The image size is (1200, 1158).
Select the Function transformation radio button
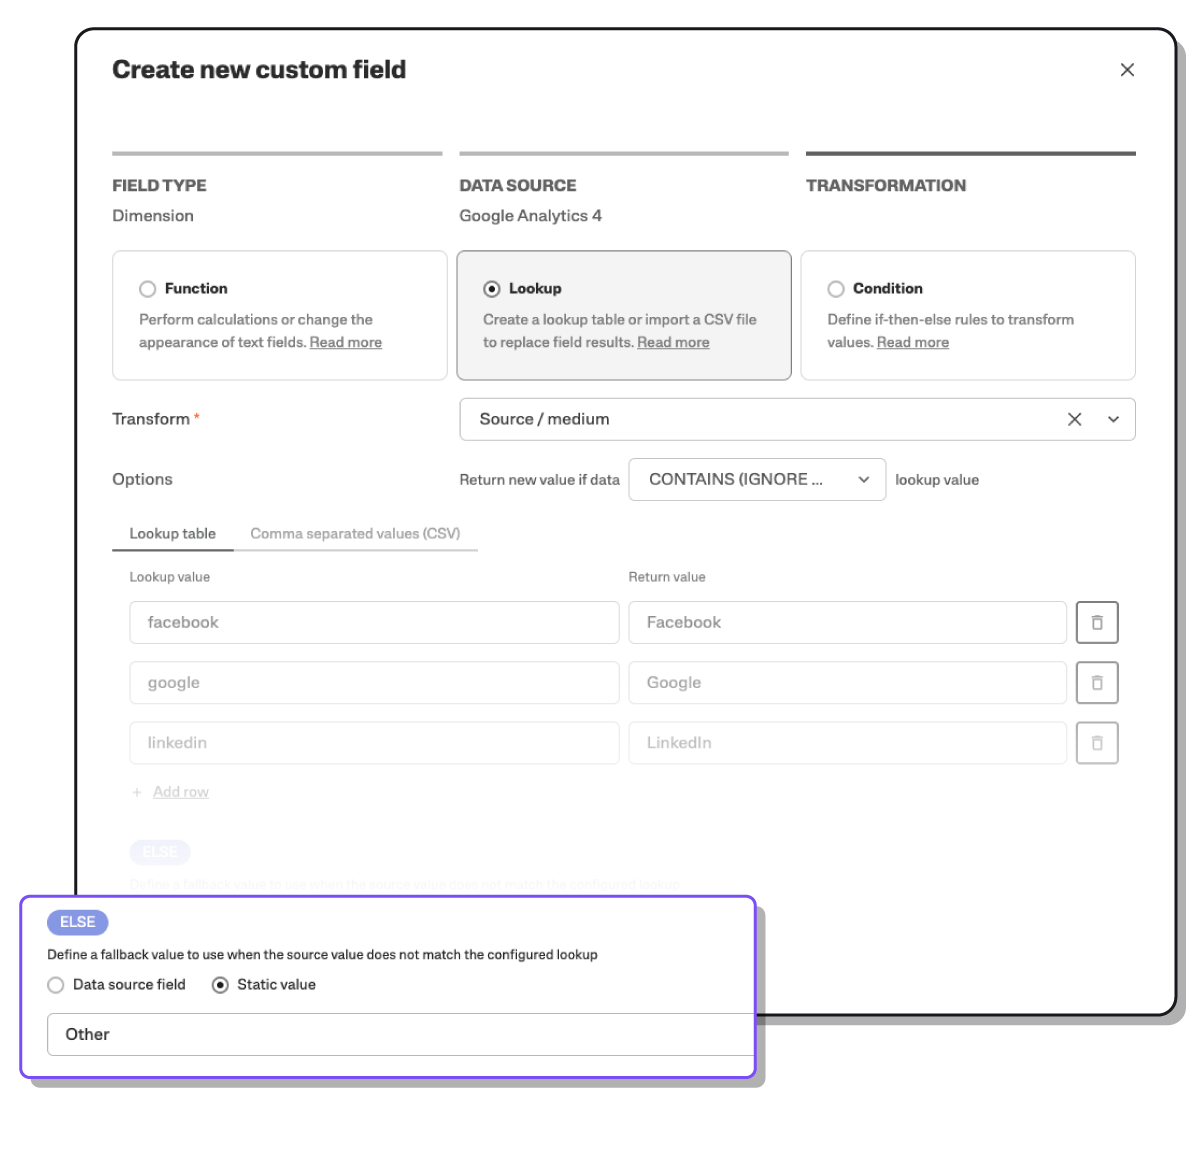[148, 289]
